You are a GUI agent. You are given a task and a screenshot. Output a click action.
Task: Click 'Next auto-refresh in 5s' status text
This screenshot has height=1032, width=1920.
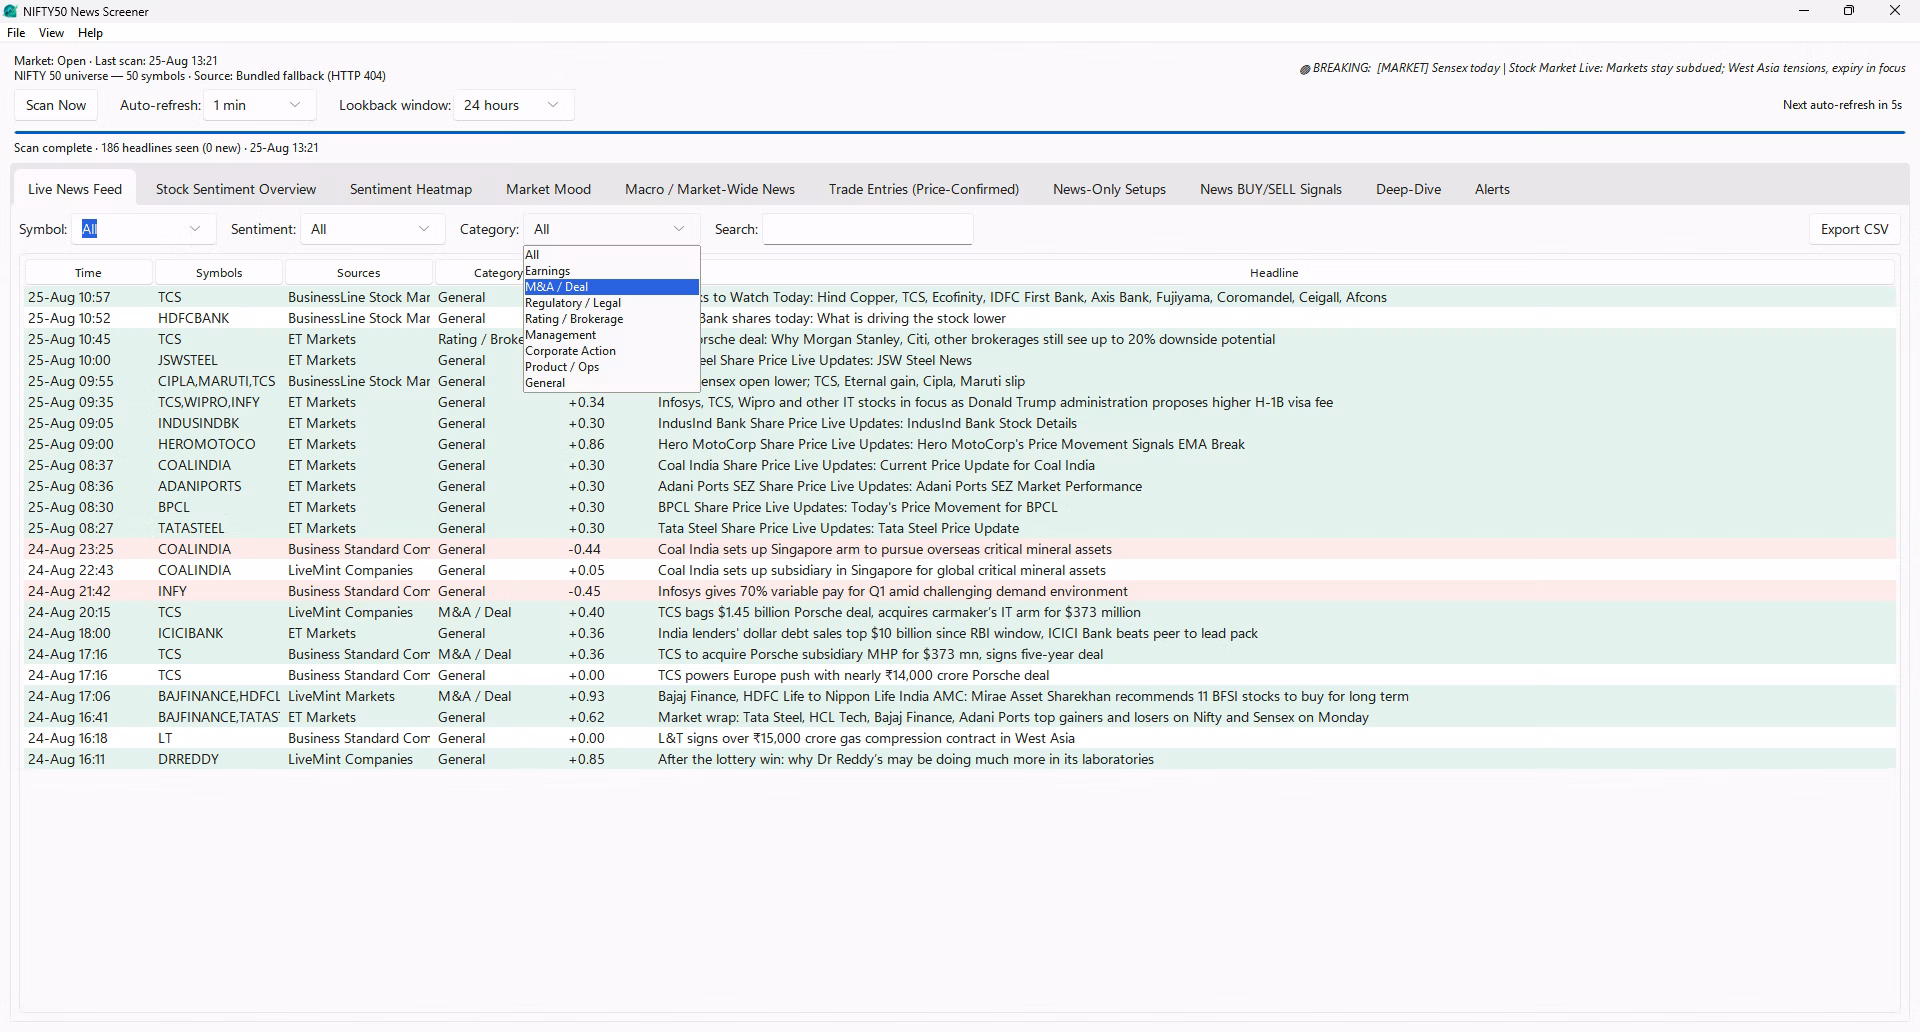1842,105
